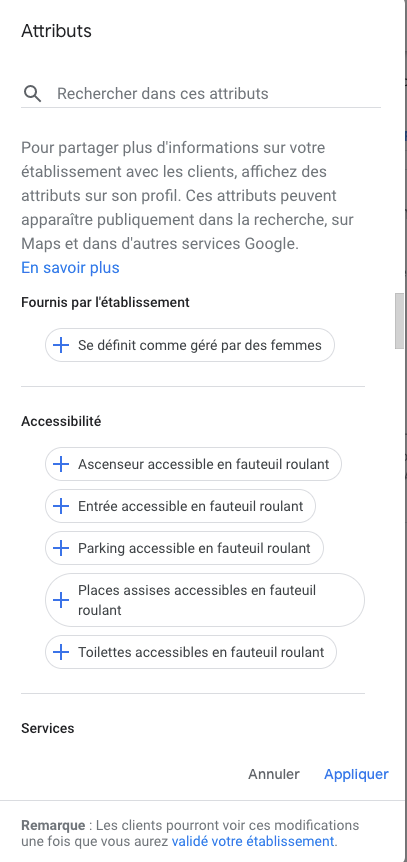Enable 'Se définit comme géré par des femmes' attribute
This screenshot has width=407, height=862.
click(190, 345)
